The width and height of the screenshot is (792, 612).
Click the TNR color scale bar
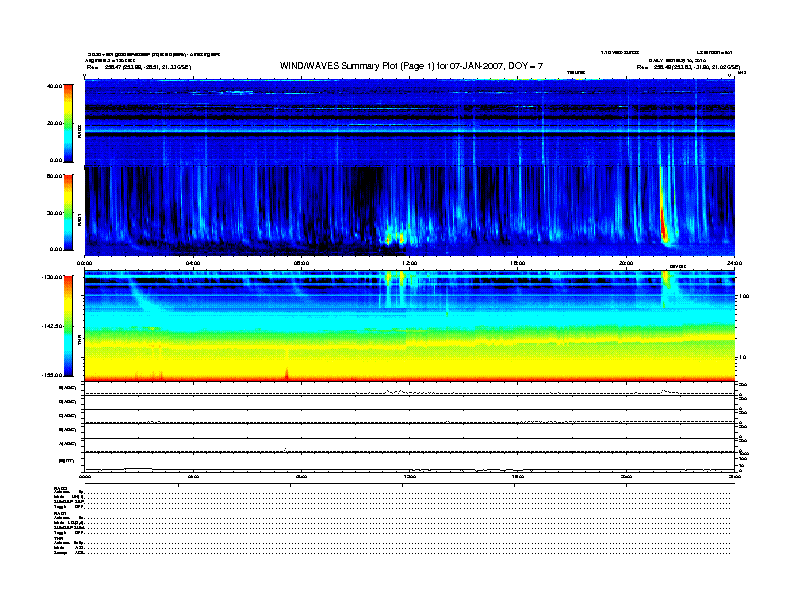tap(68, 326)
